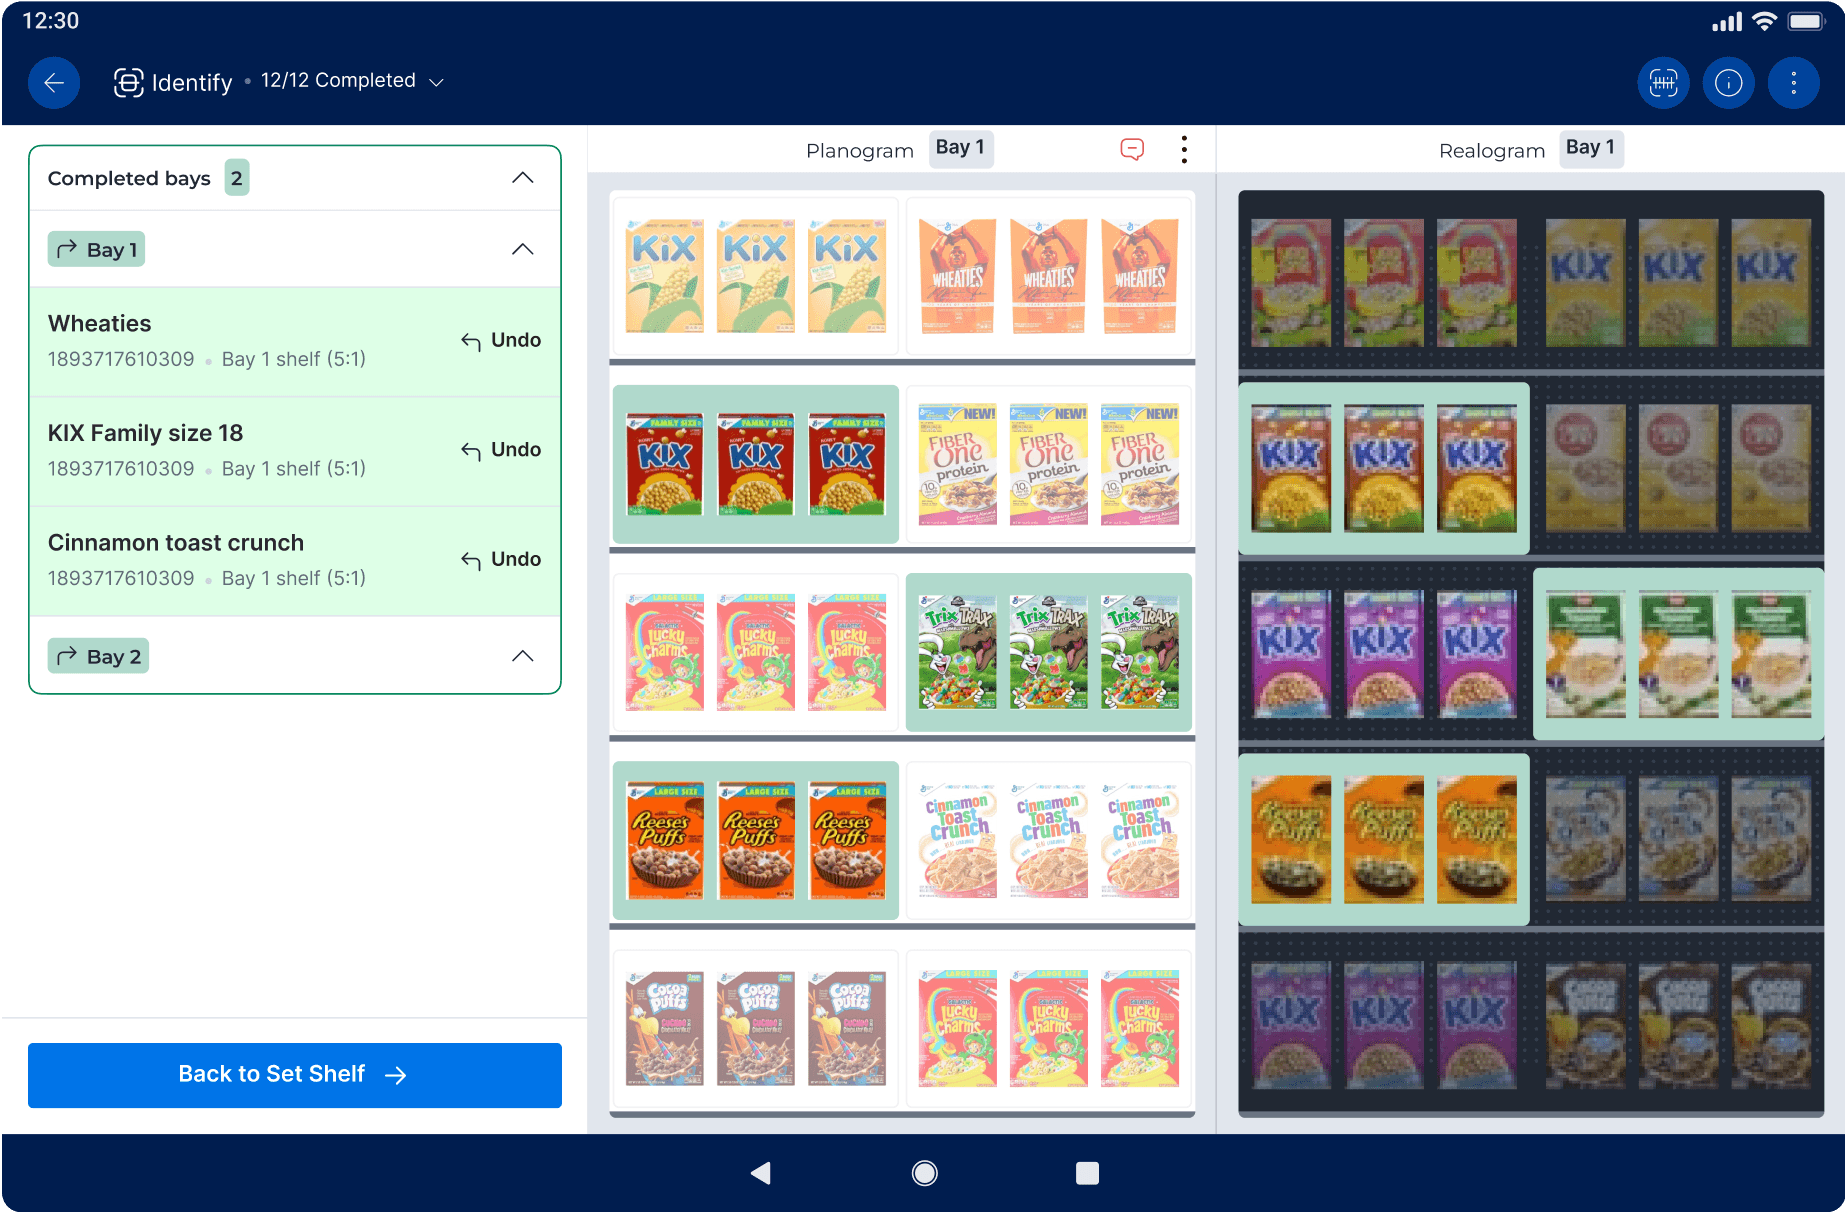Select Cinnamon Toast Crunch group in planogram

point(1049,840)
